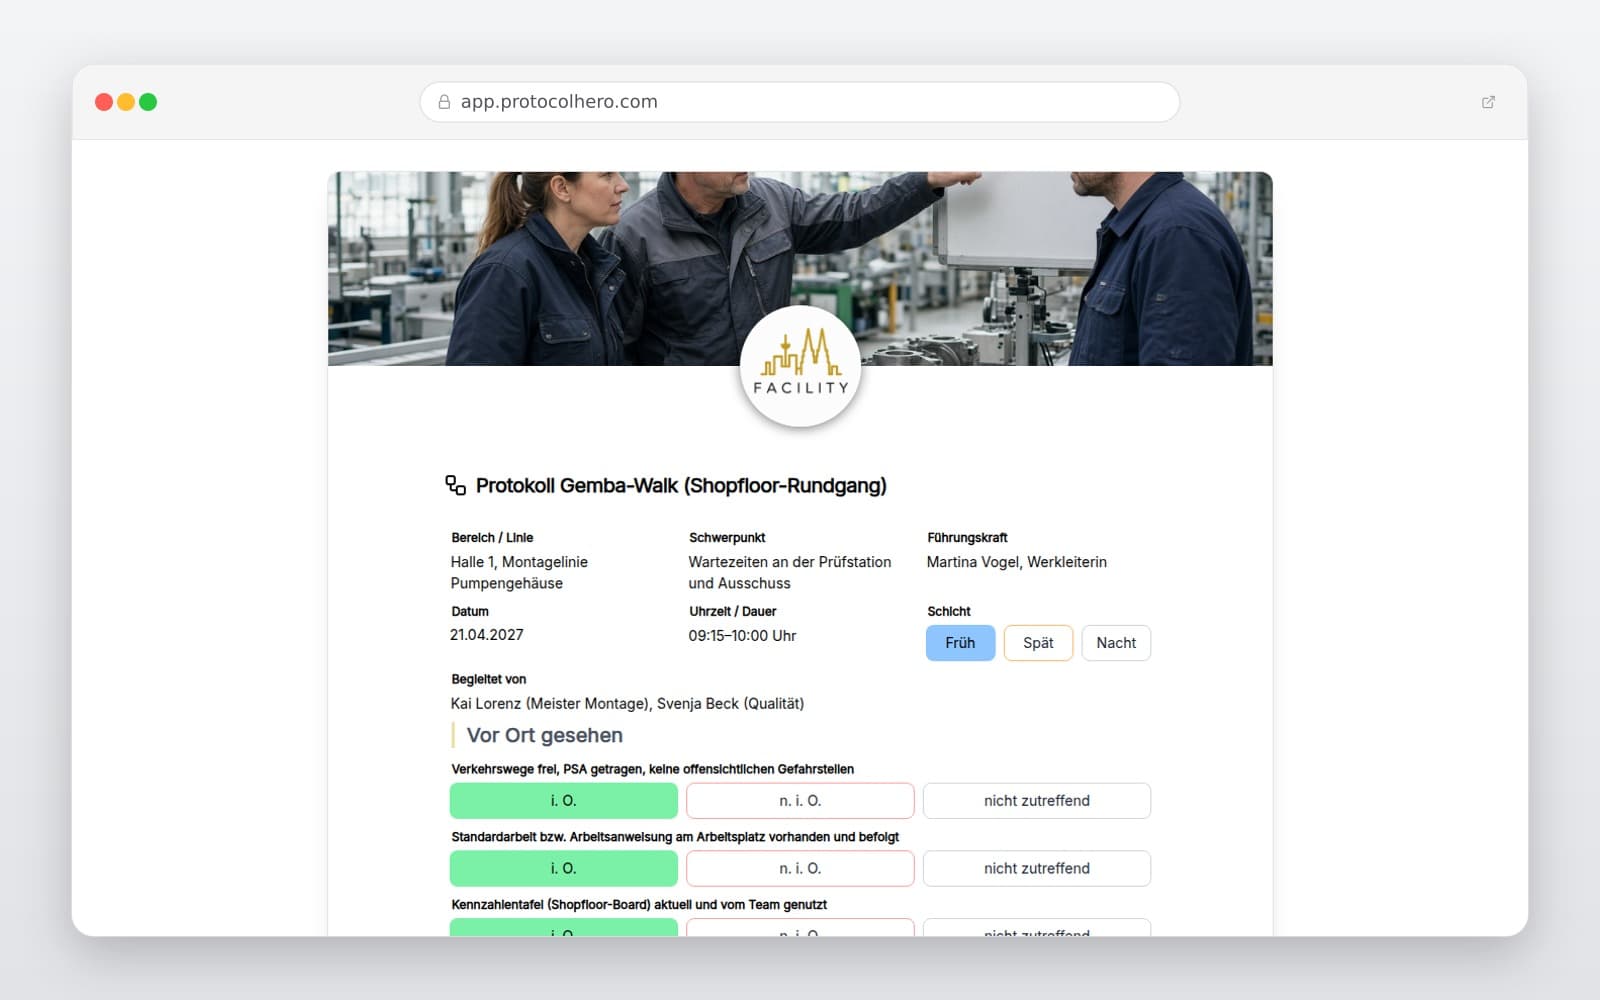Click the open-in-new-window icon

pos(1488,102)
